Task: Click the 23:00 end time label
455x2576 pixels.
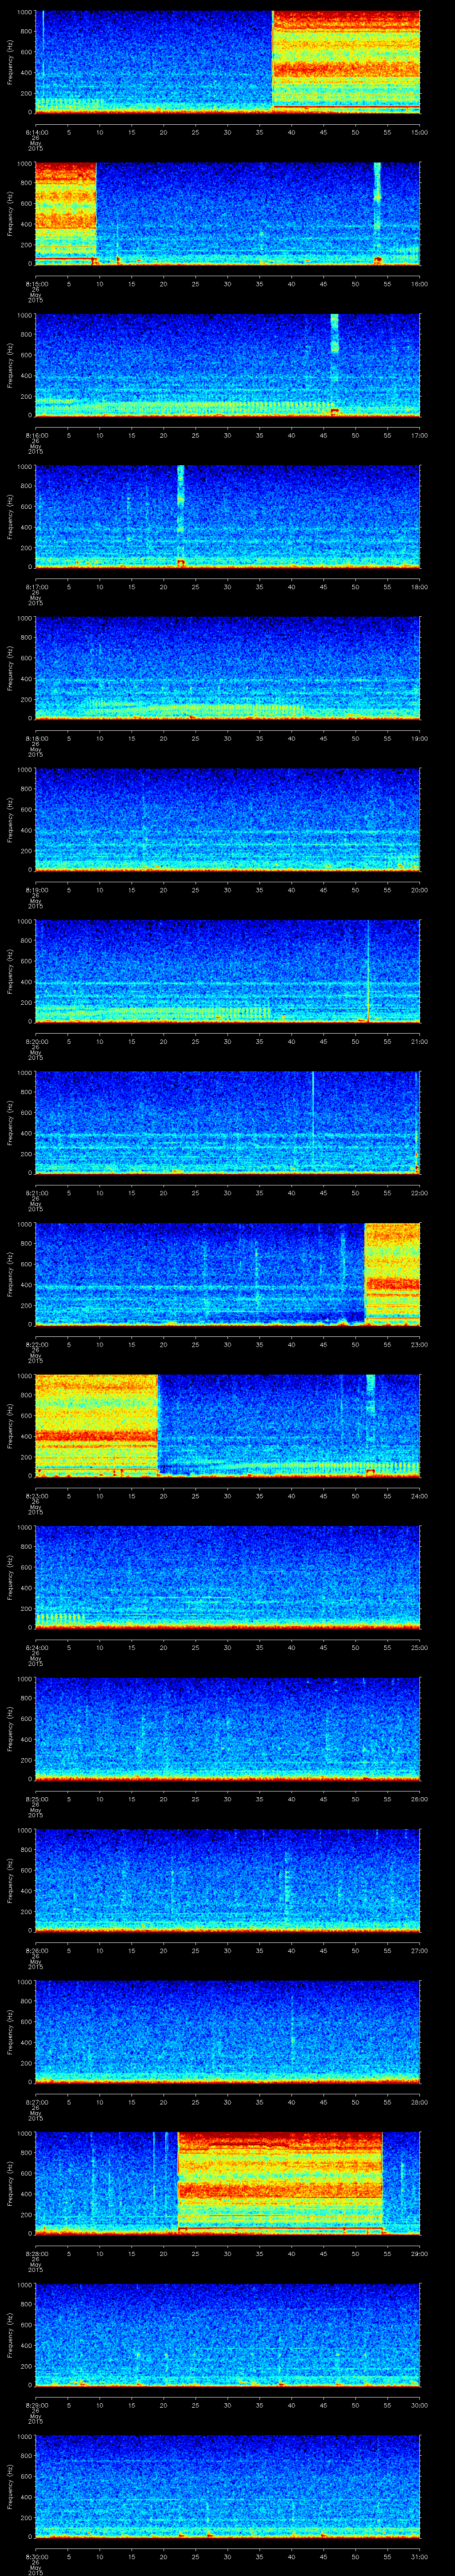Action: [x=419, y=1345]
